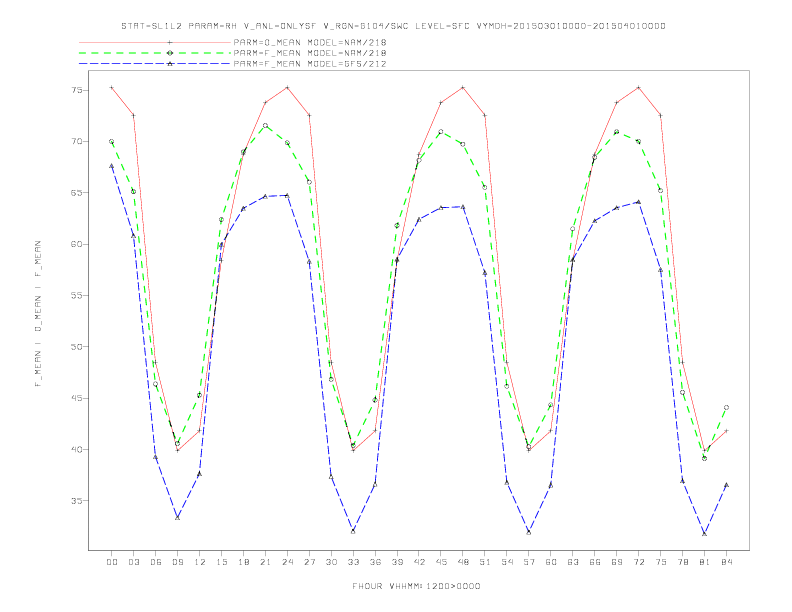Click the x-axis tick label 60
This screenshot has width=792, height=612.
(551, 562)
